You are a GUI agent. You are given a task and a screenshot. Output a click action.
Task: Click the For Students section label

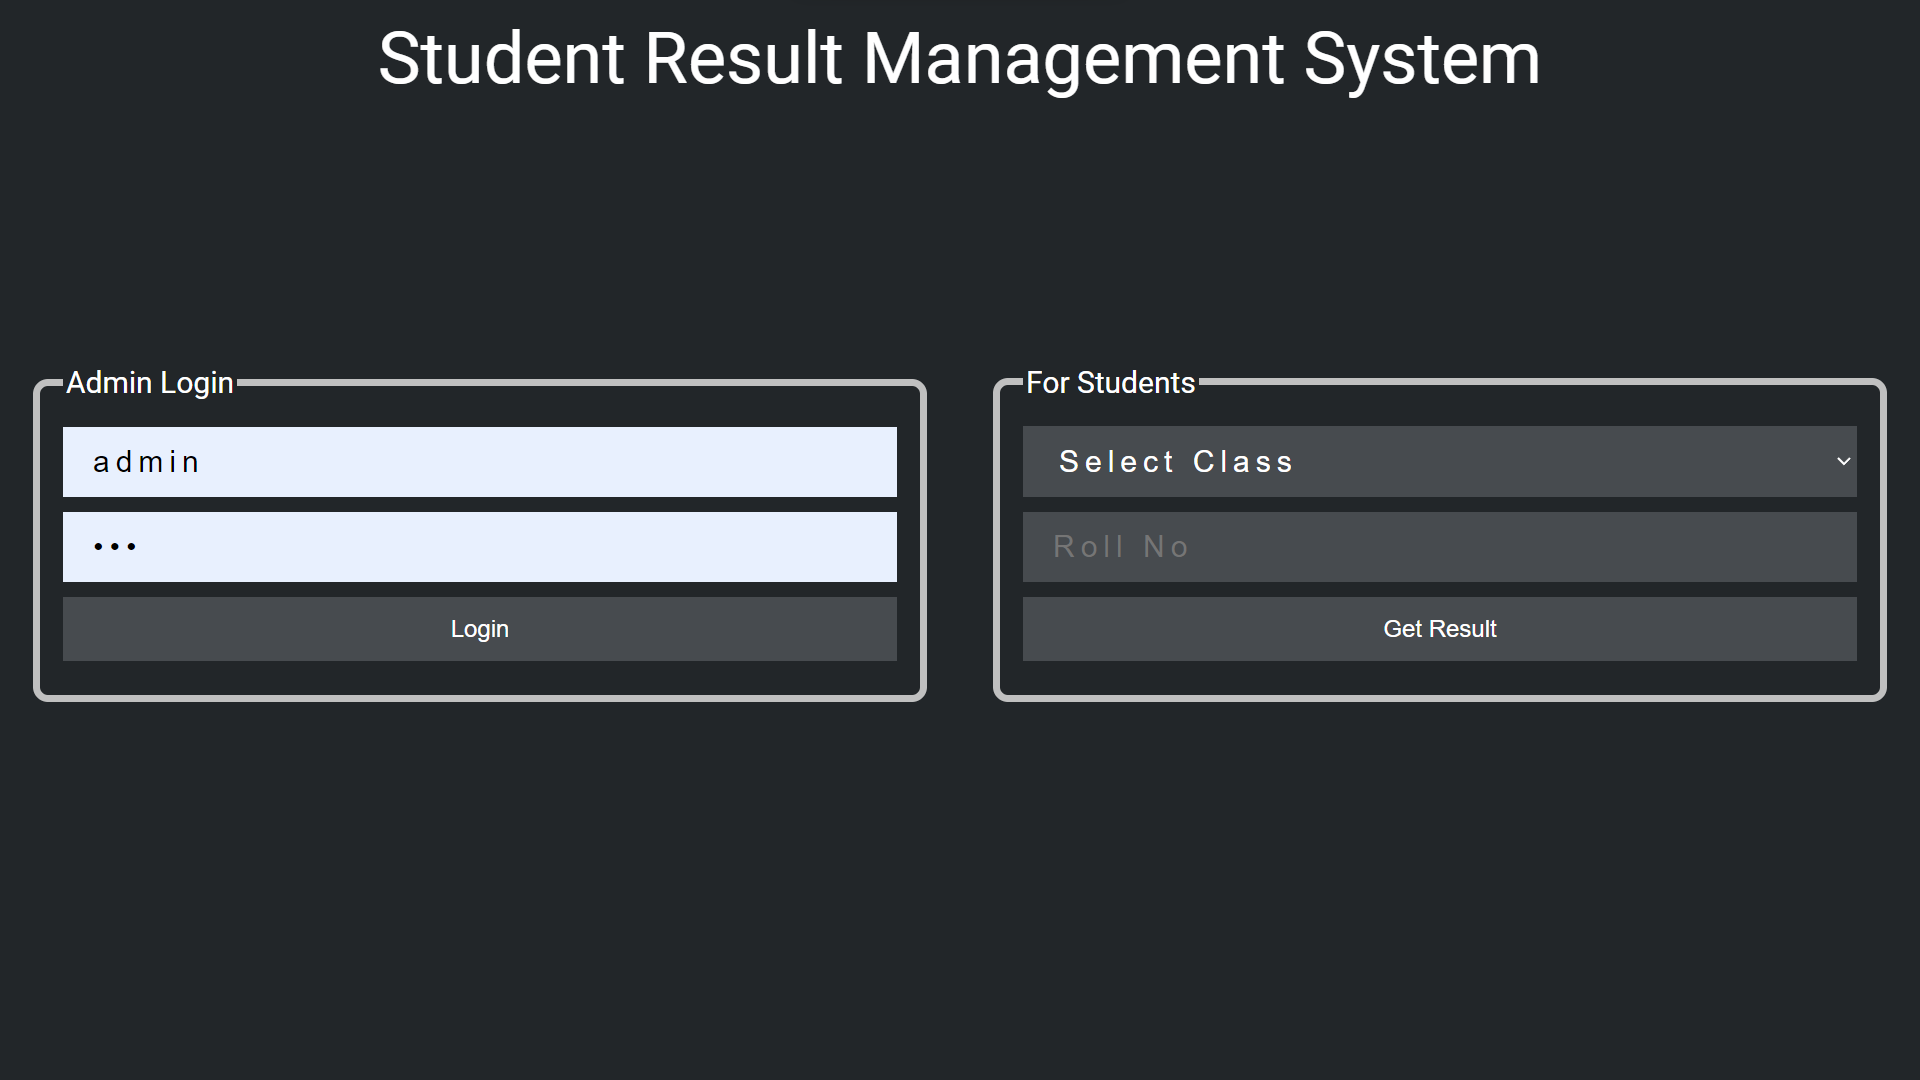pos(1111,382)
